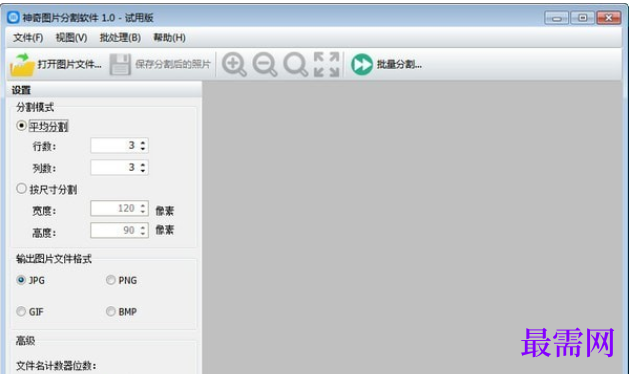Choose GIF output format
Image resolution: width=633 pixels, height=374 pixels.
click(x=21, y=311)
